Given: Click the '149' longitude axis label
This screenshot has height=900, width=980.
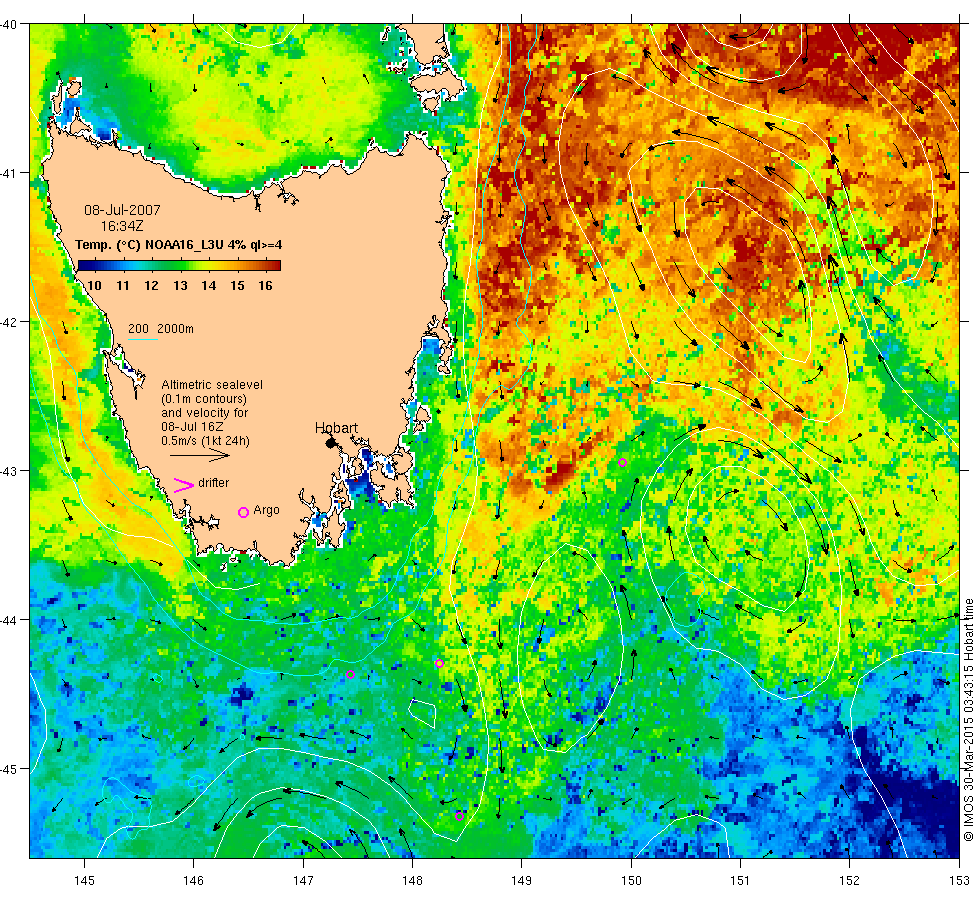Looking at the screenshot, I should point(521,881).
